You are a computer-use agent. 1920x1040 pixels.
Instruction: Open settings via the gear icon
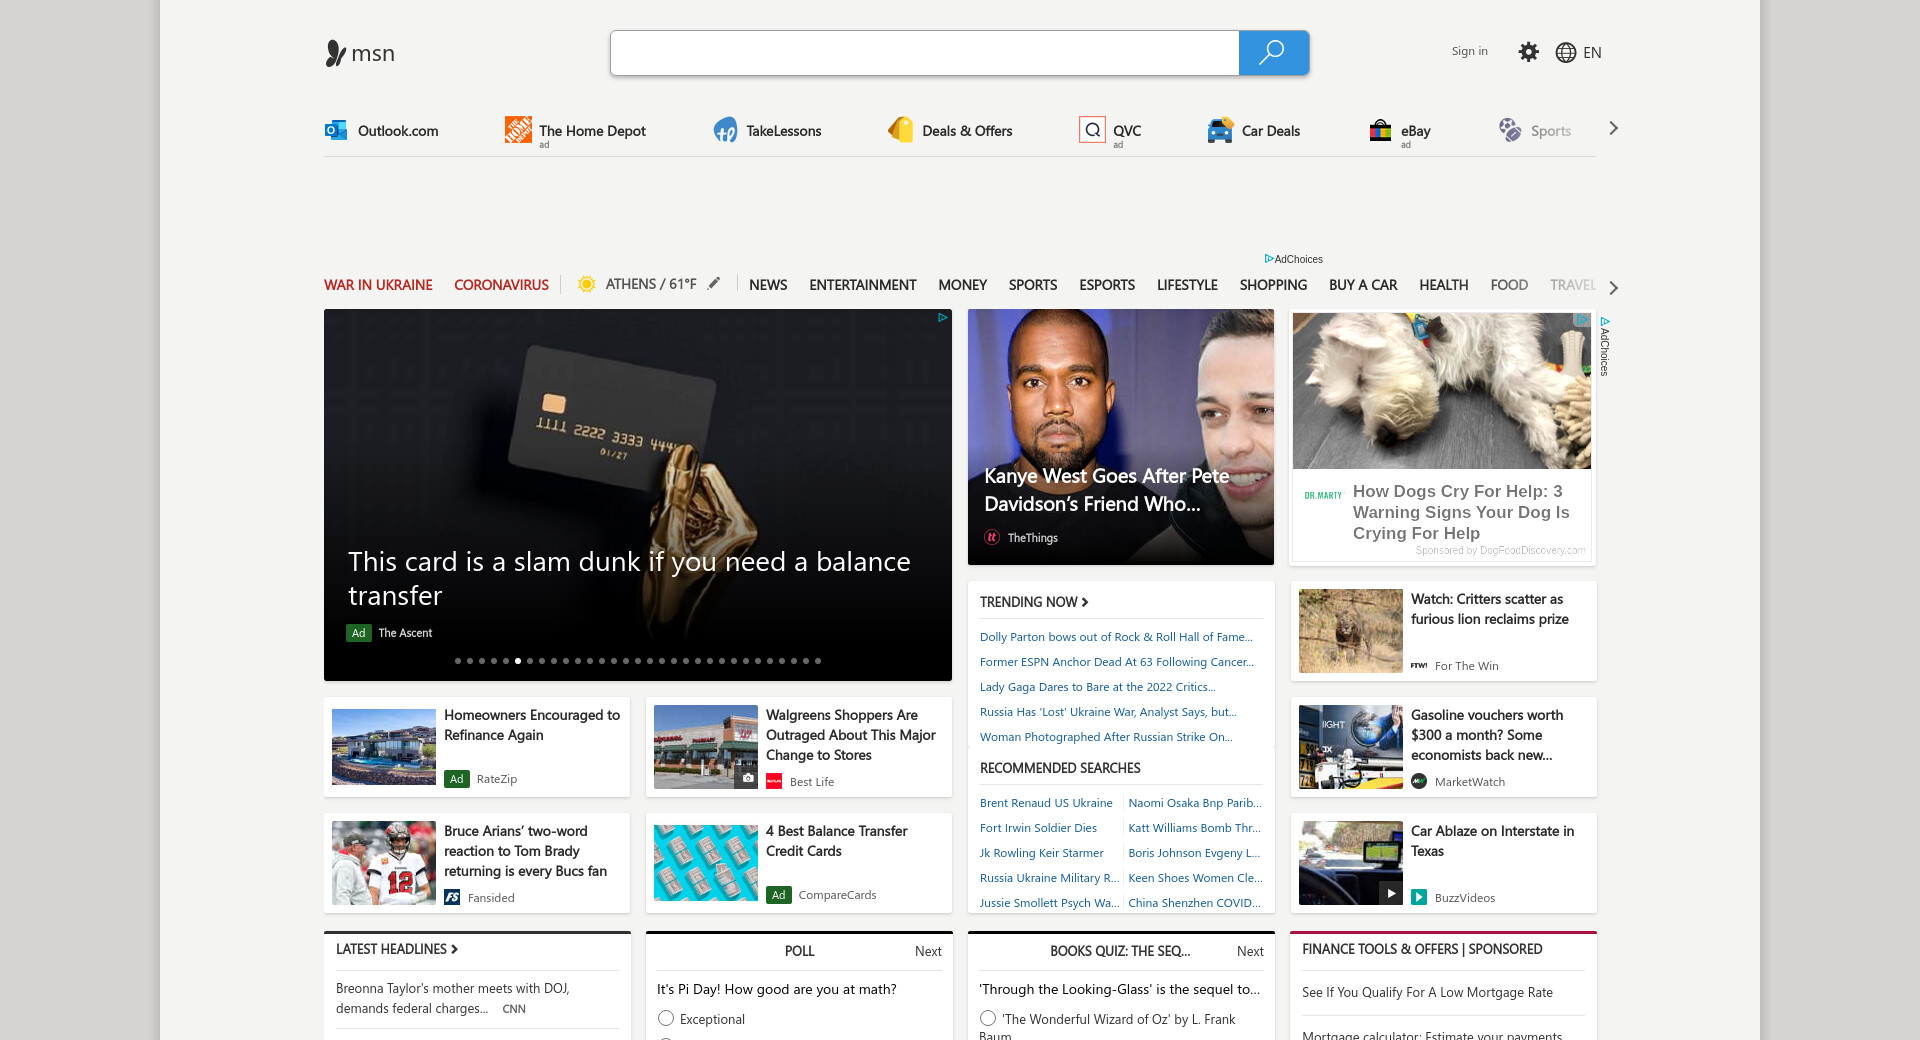[x=1528, y=52]
